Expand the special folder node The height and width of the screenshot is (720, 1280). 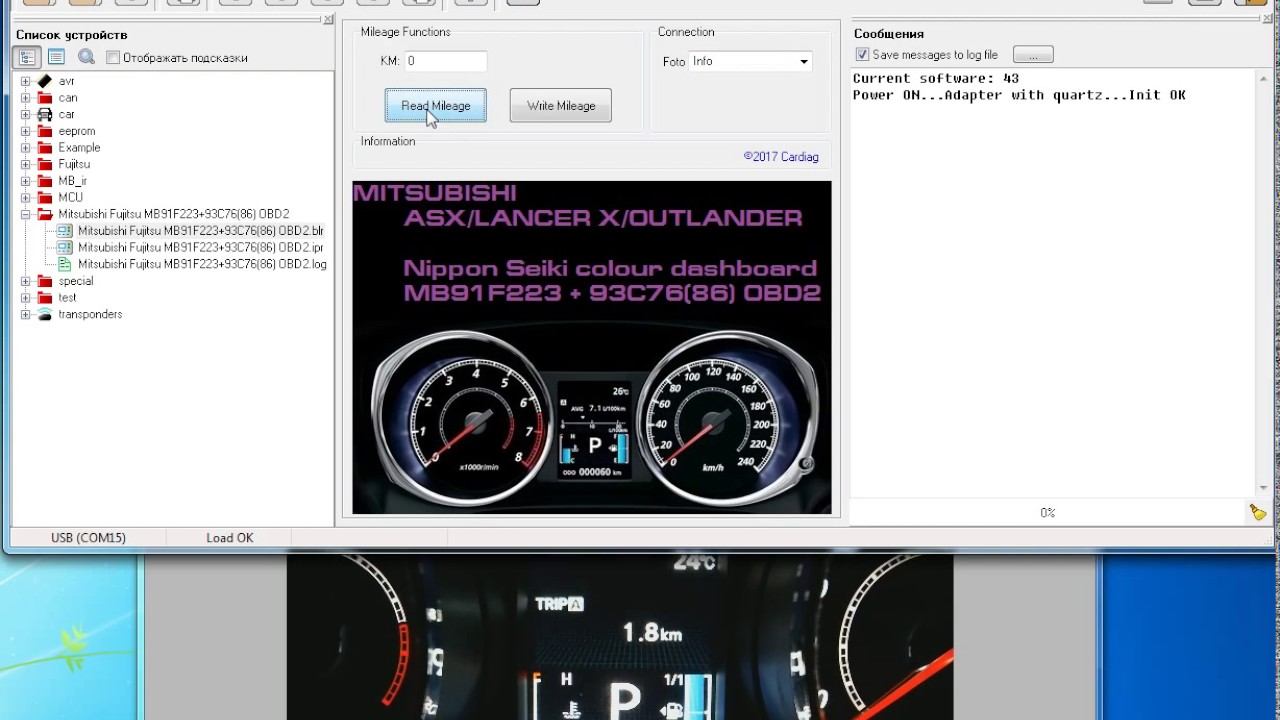pyautogui.click(x=26, y=281)
